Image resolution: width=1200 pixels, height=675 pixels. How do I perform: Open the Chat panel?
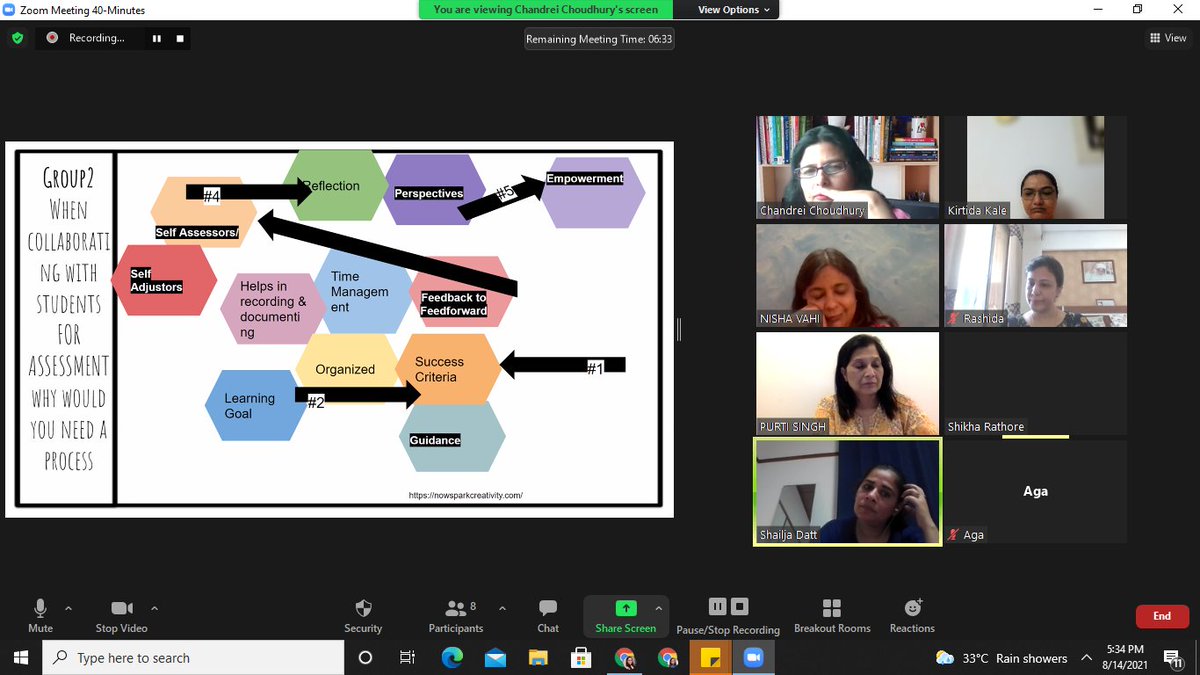(548, 615)
